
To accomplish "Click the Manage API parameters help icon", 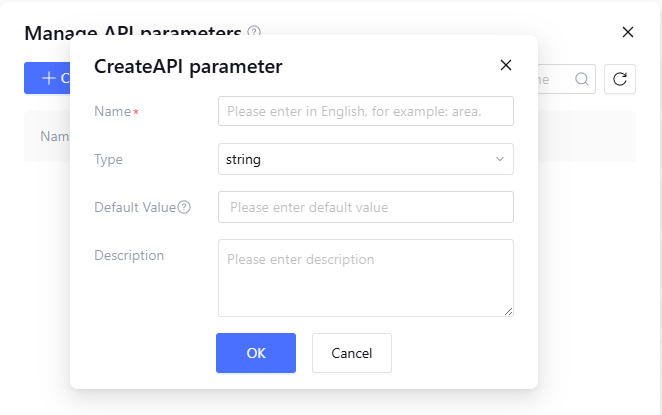I will point(254,31).
